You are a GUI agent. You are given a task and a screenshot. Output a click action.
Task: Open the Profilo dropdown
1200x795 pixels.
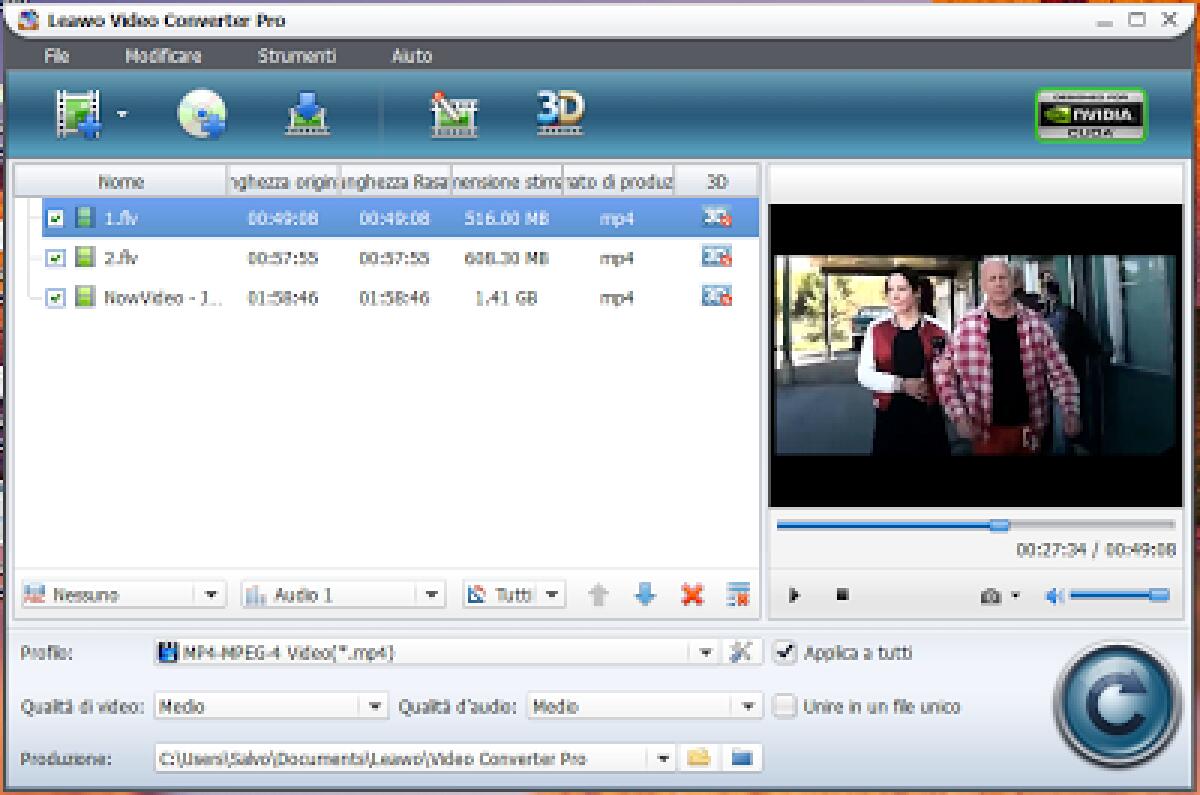pos(706,652)
